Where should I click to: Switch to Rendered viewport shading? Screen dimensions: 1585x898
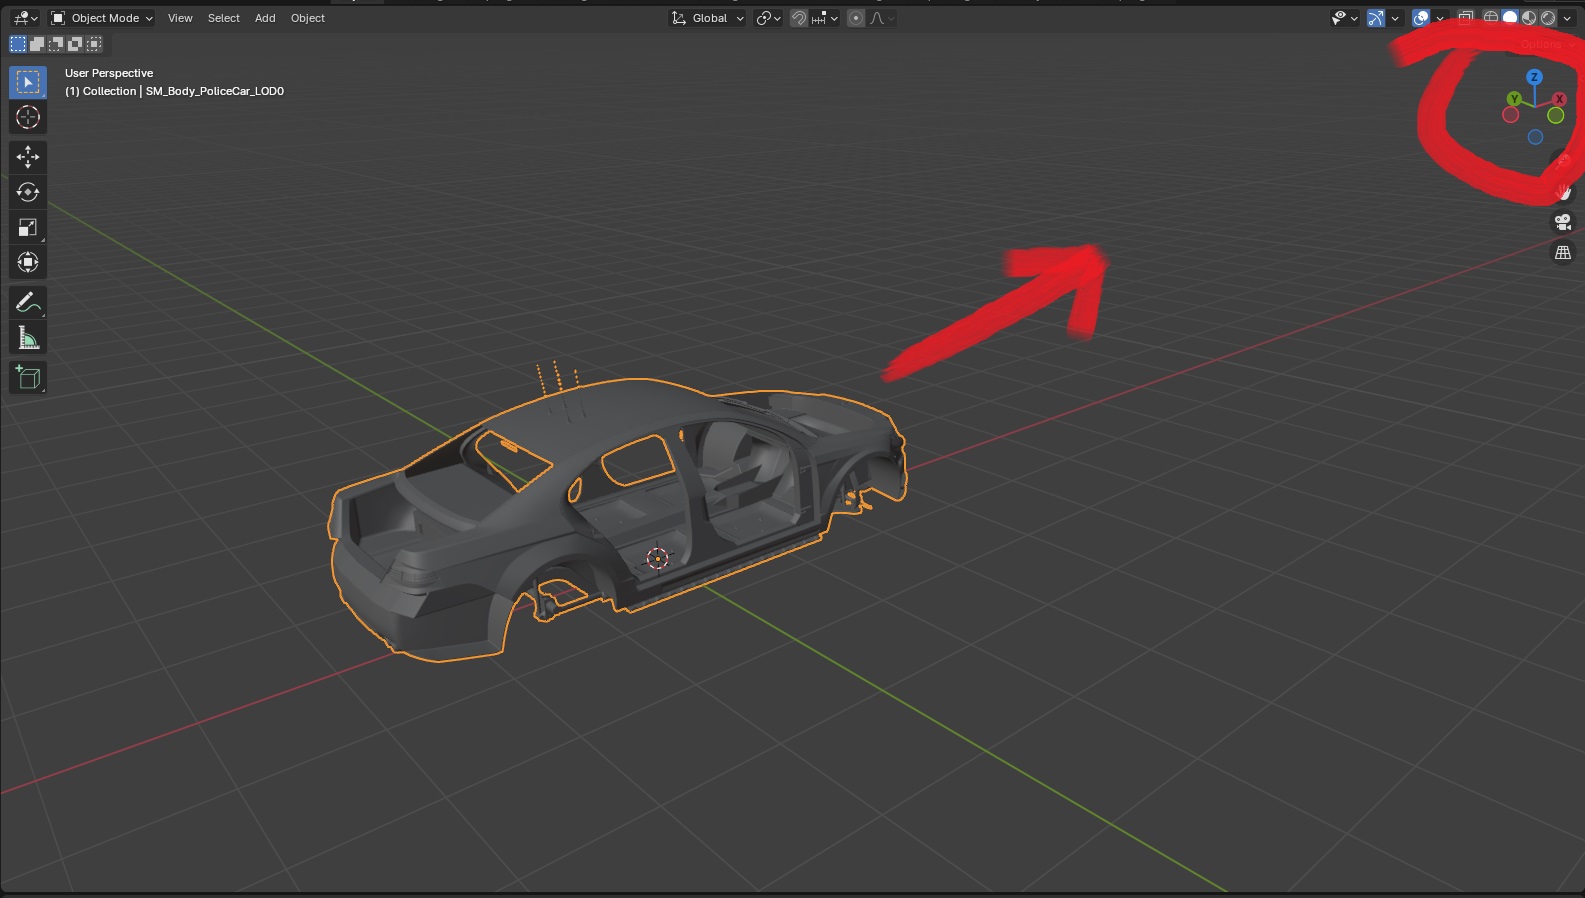click(1548, 18)
